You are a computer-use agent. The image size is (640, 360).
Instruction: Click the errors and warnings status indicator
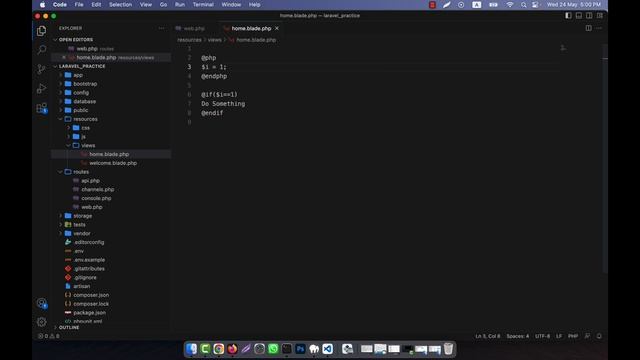coord(49,336)
